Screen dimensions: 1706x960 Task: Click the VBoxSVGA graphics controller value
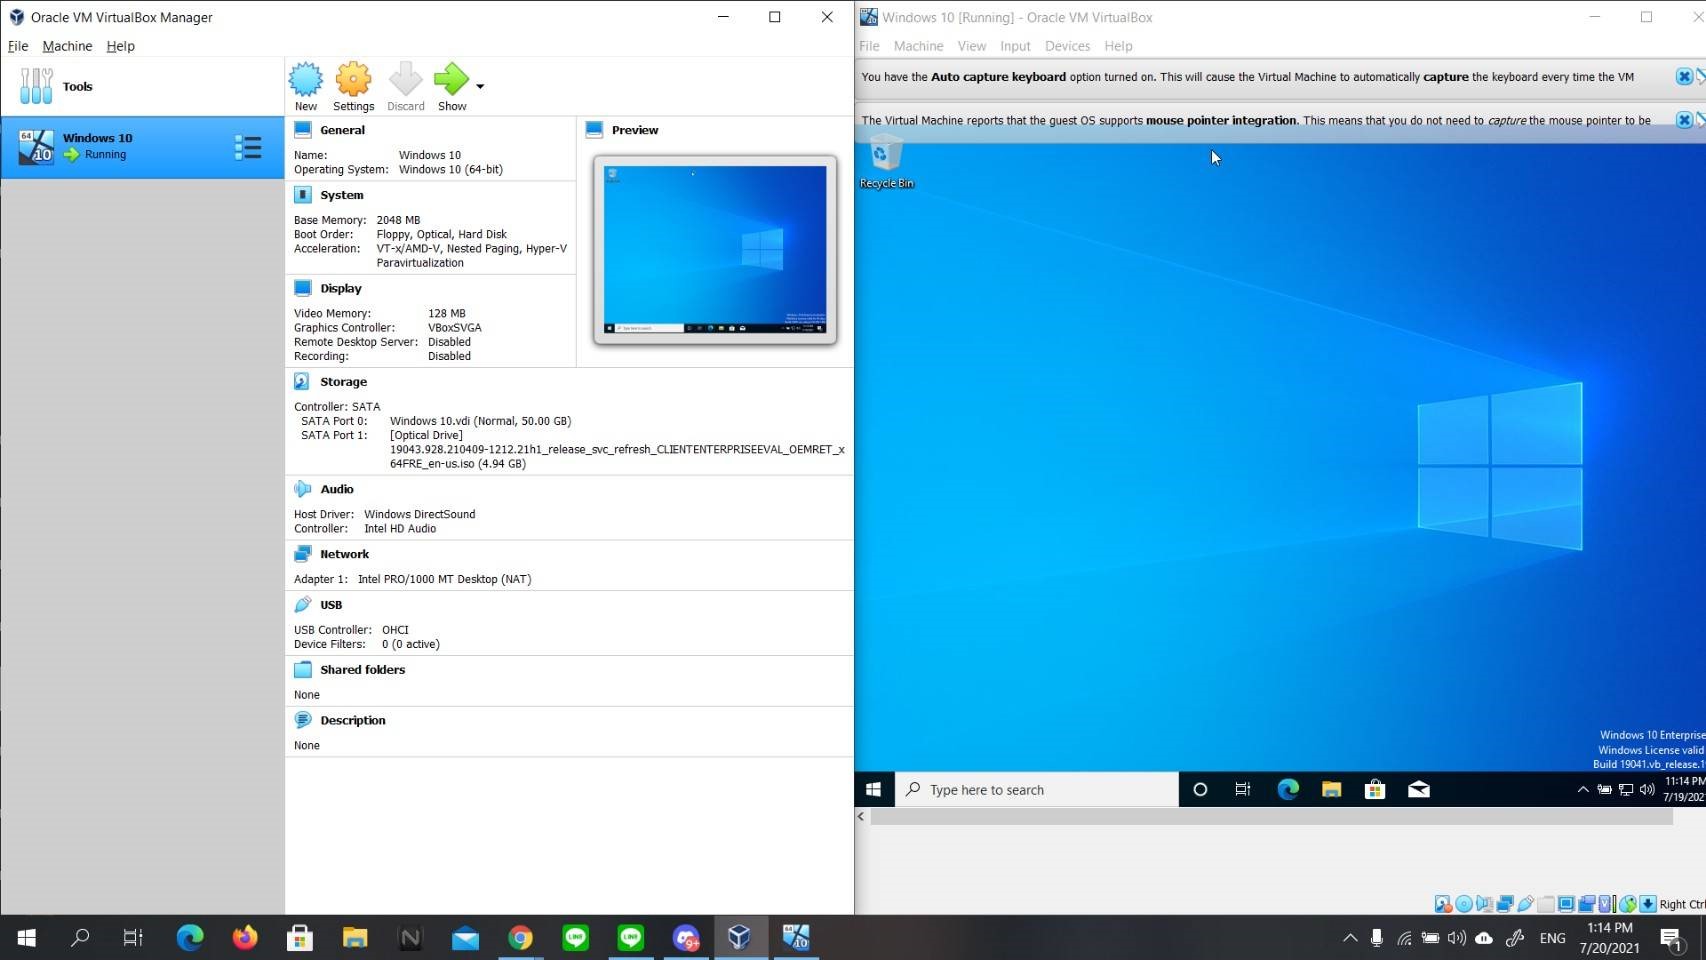tap(454, 328)
